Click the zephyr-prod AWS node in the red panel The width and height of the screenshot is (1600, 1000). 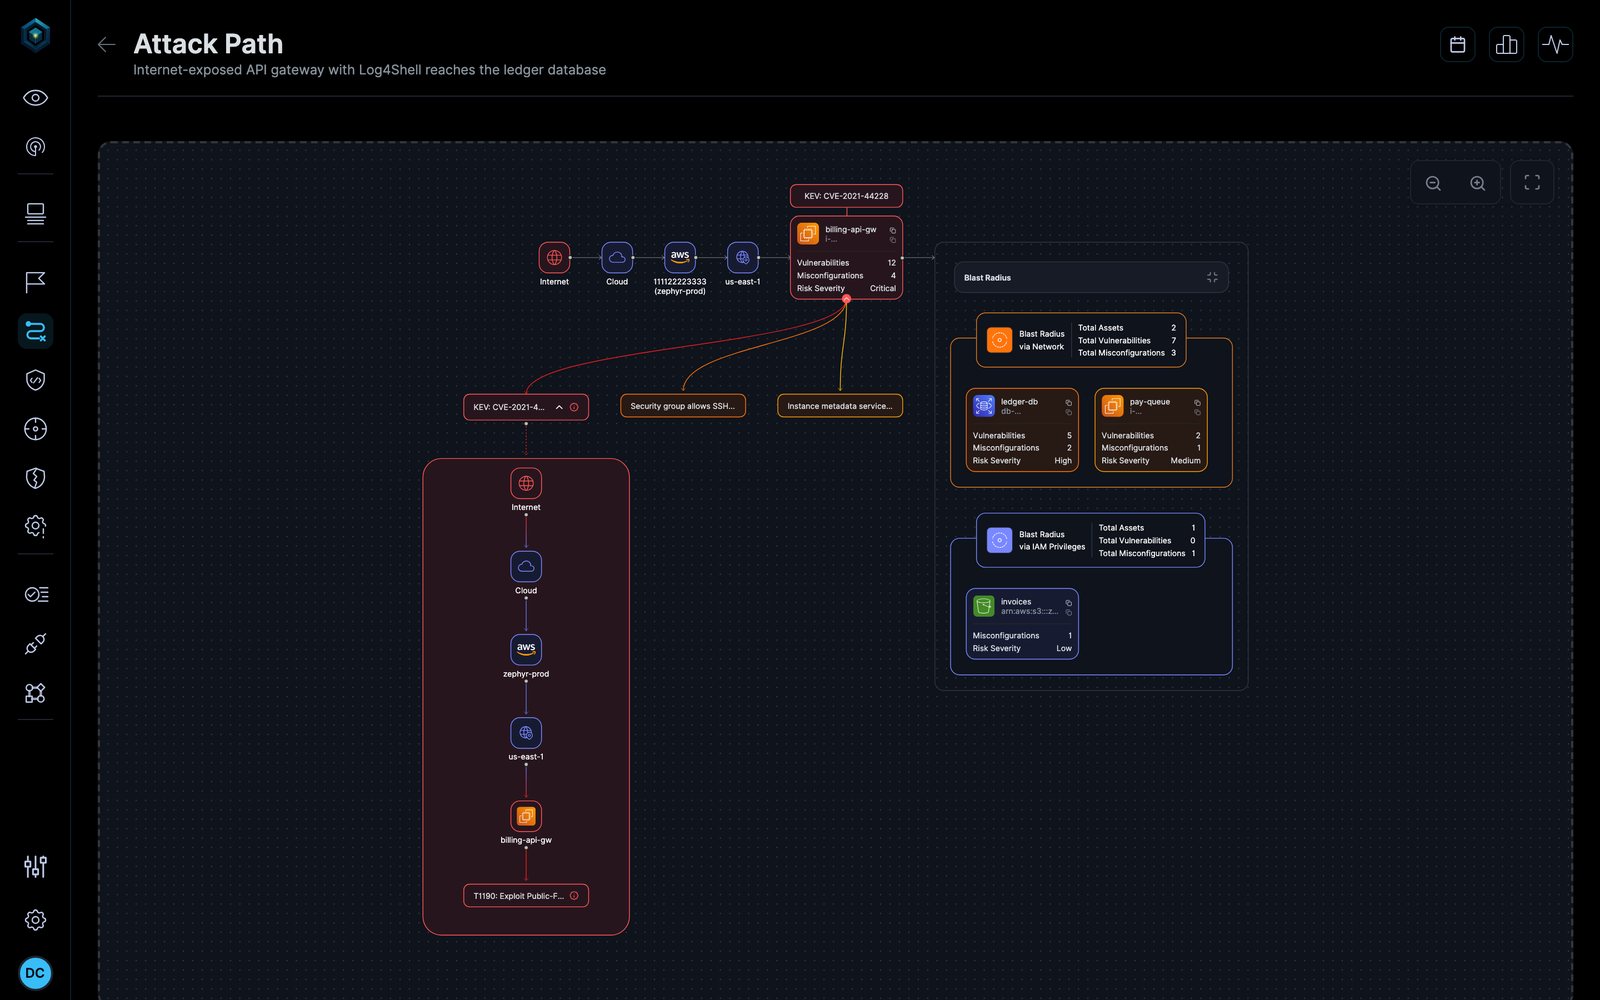click(x=526, y=650)
